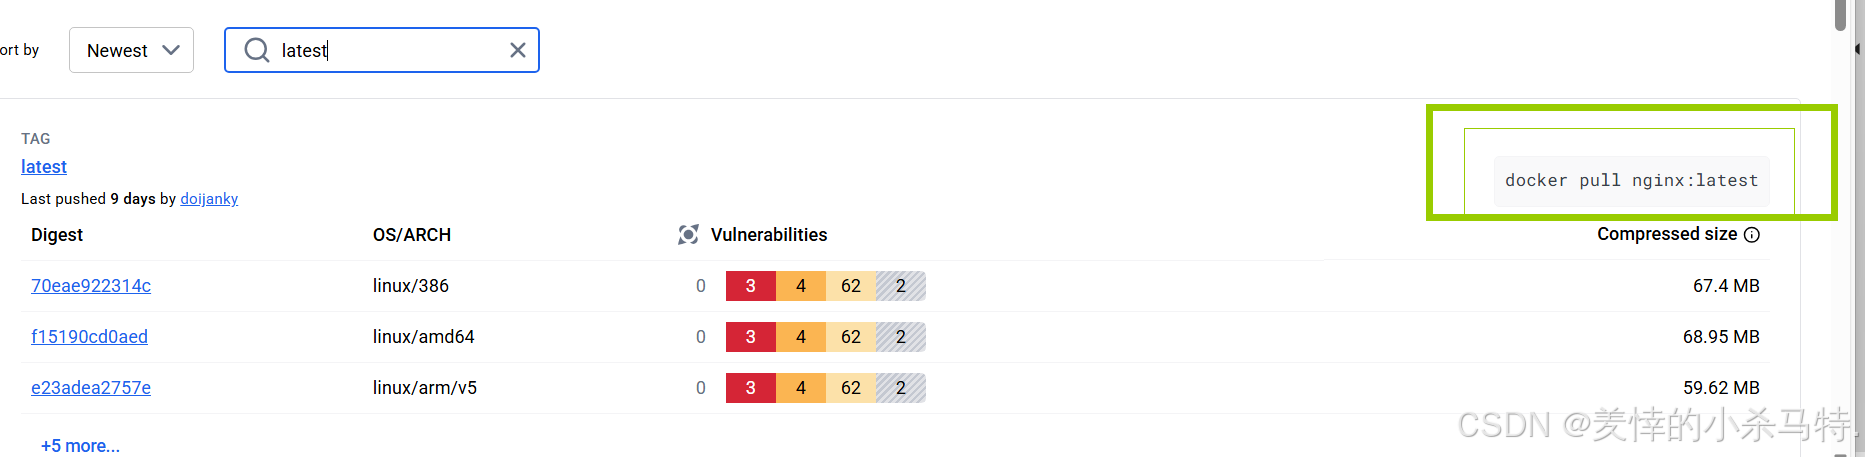The height and width of the screenshot is (457, 1865).
Task: Open digest f15190cd0aed
Action: point(89,337)
